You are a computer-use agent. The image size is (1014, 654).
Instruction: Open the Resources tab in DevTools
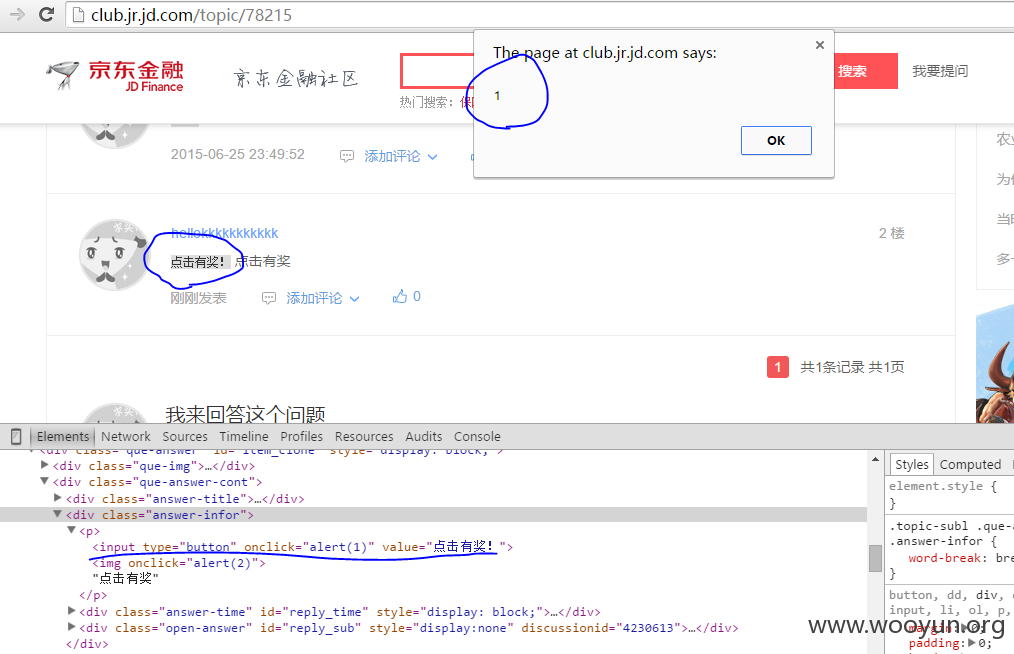point(364,436)
